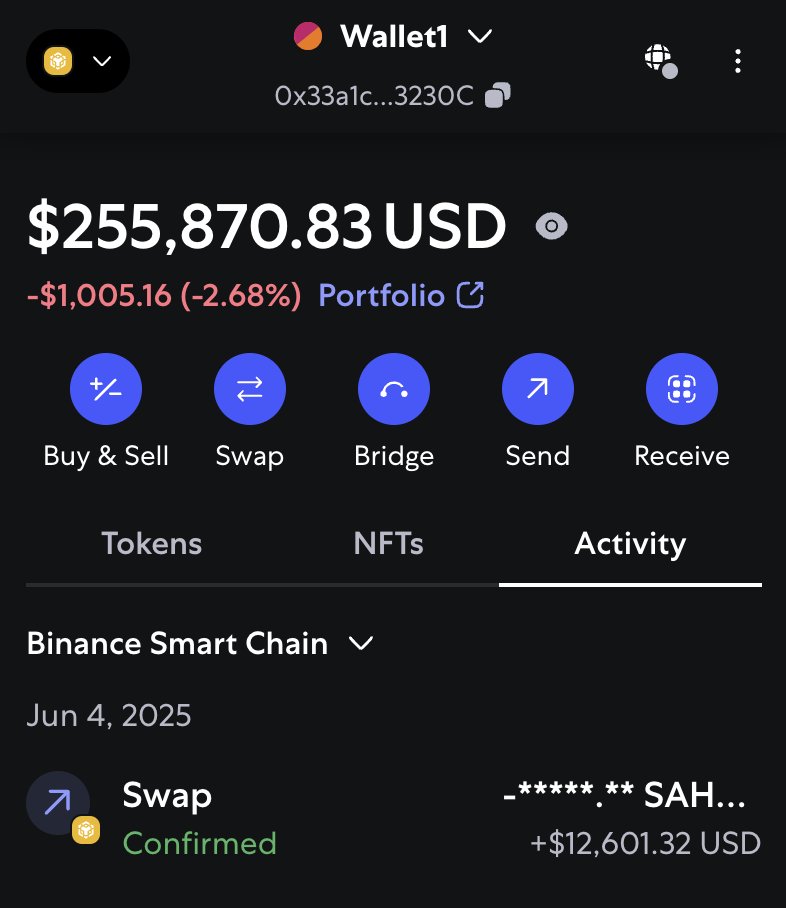Open the Bridge action icon
This screenshot has width=786, height=908.
[x=394, y=390]
